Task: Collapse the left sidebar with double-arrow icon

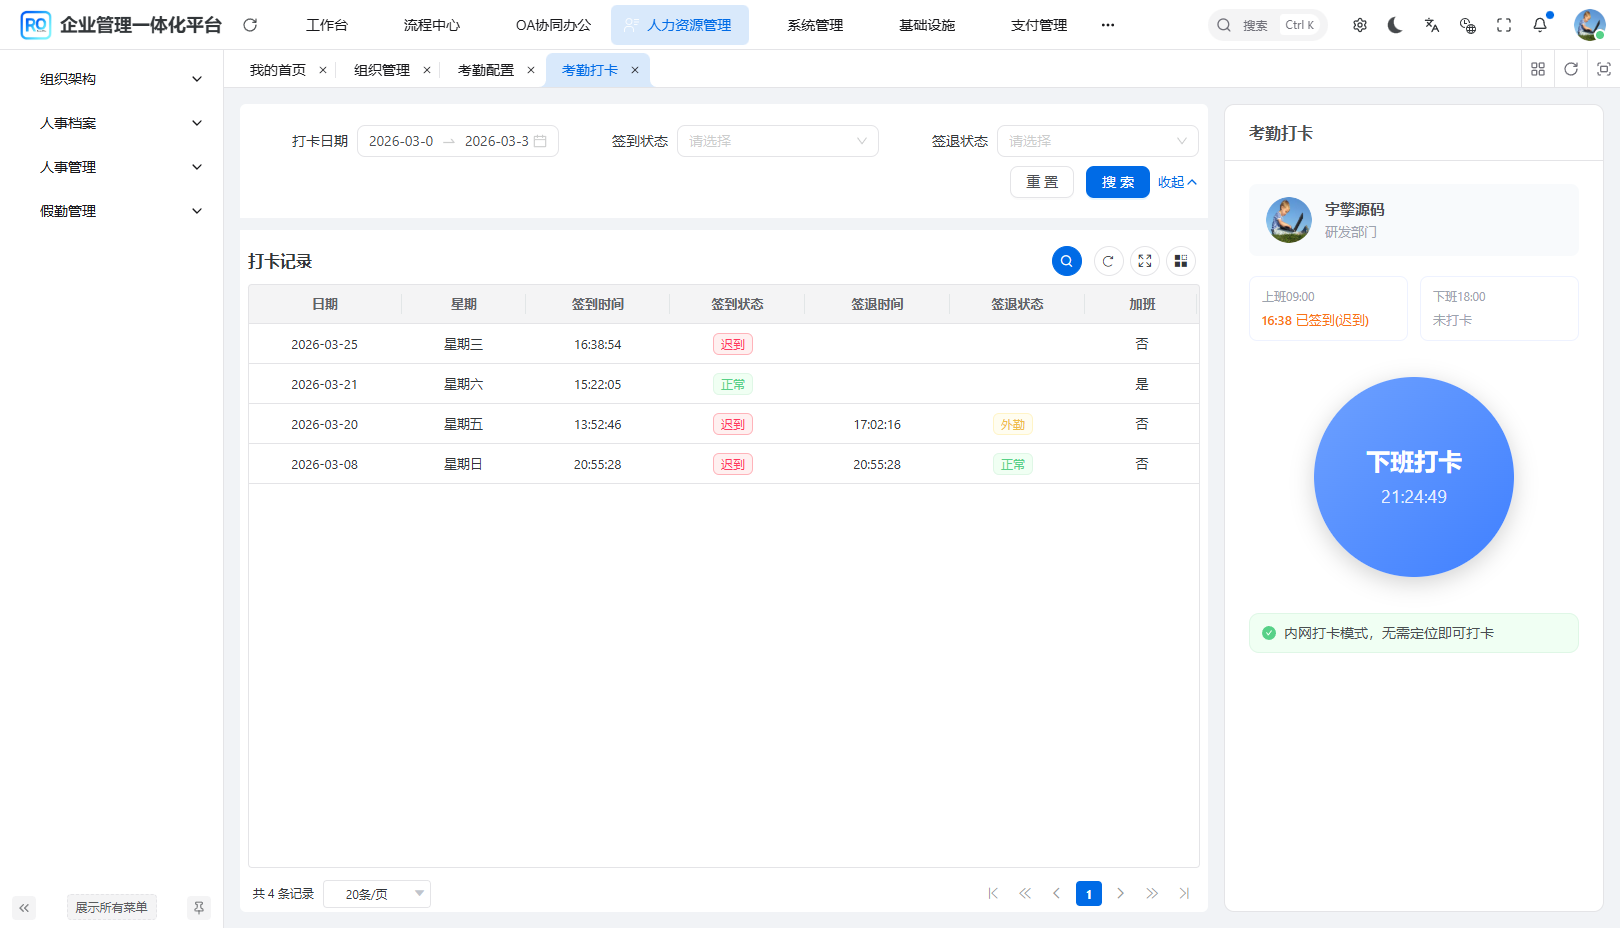Action: 24,907
